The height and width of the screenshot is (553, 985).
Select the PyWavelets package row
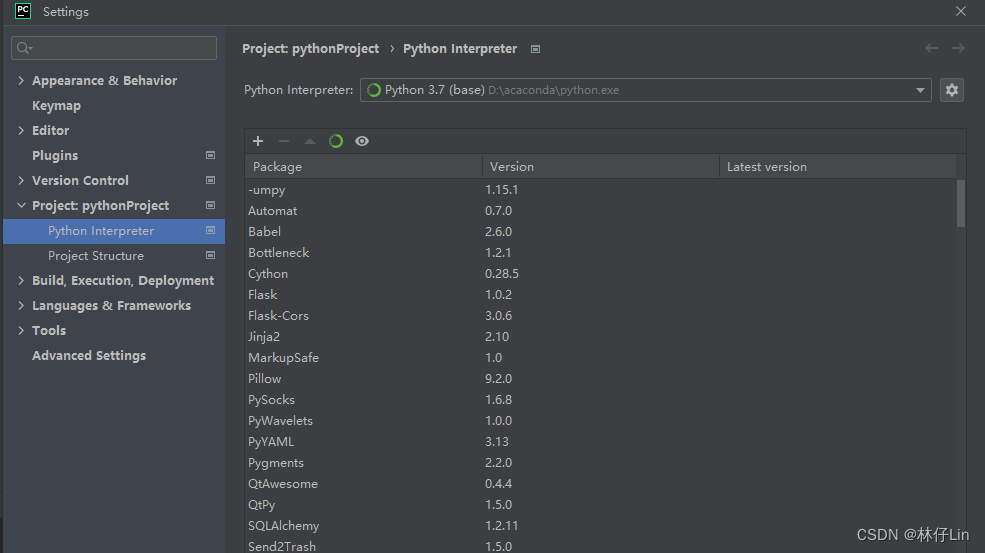point(601,421)
